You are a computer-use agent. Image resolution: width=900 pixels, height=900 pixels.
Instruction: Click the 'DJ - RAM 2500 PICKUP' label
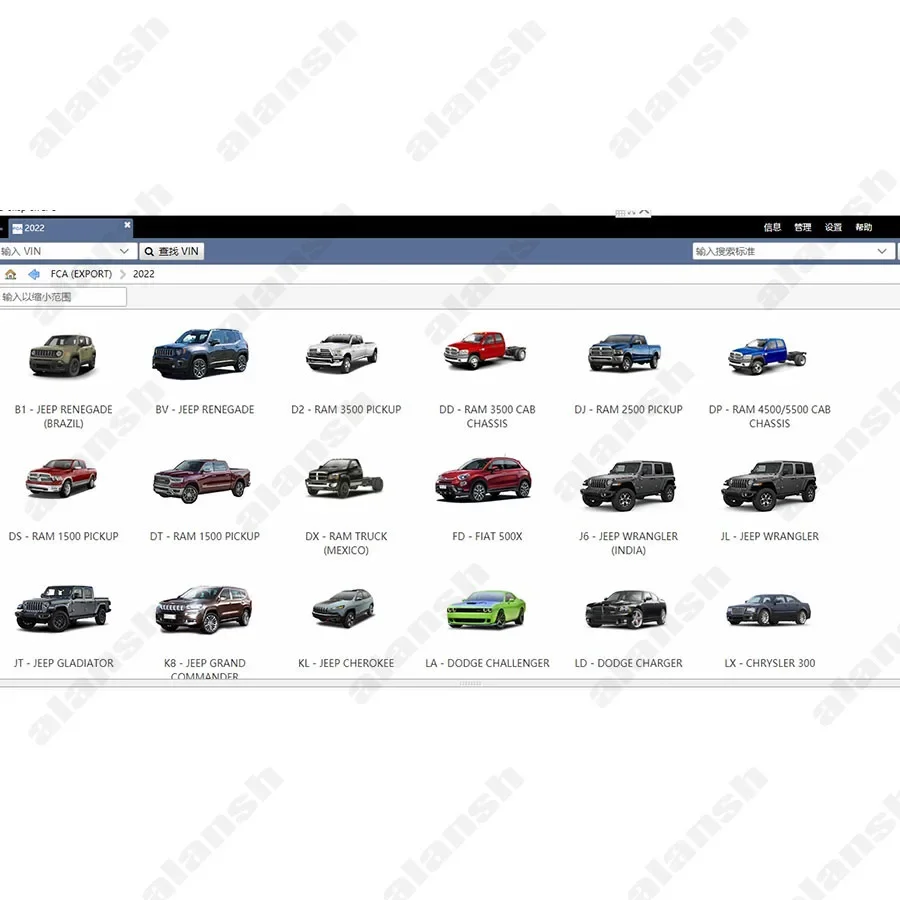tap(629, 409)
